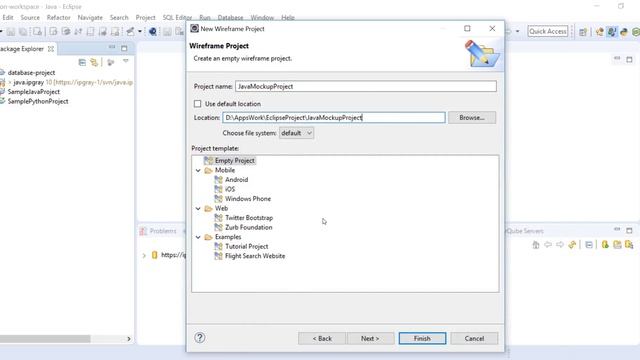Click the Package Explorer horizontal scrollbar
This screenshot has width=640, height=360.
45,339
